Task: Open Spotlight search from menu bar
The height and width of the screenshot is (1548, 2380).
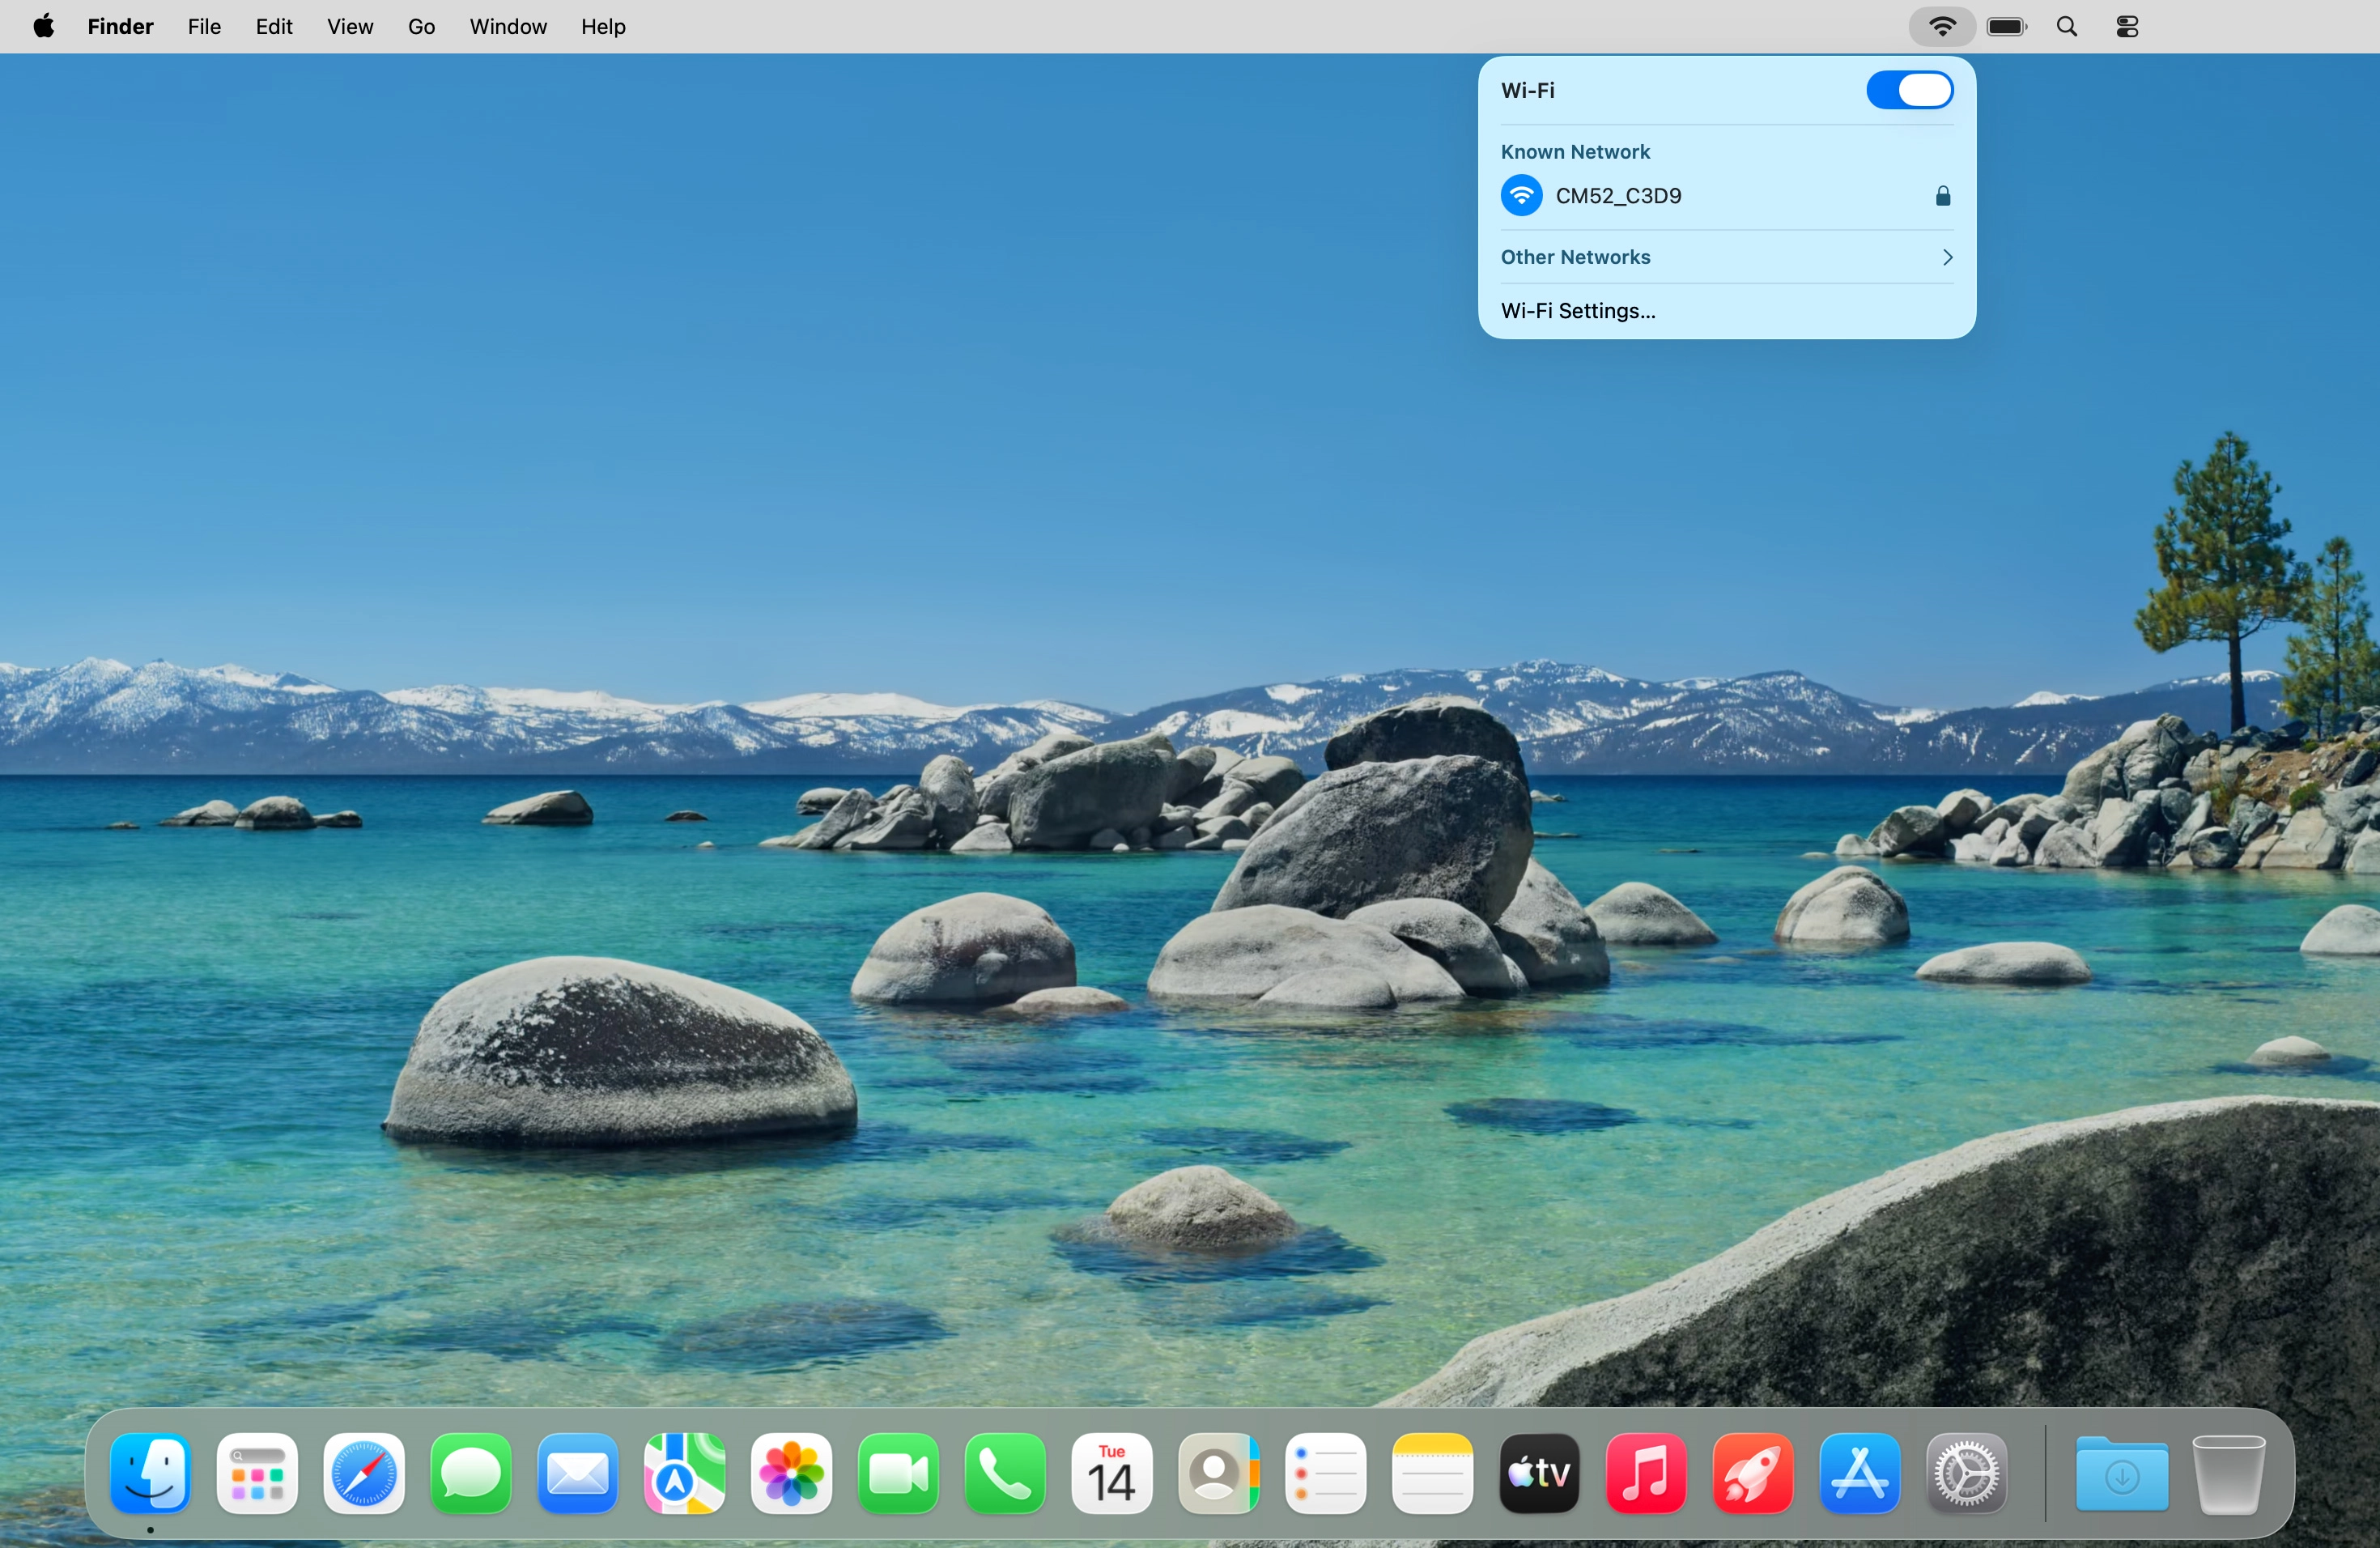Action: [2067, 27]
